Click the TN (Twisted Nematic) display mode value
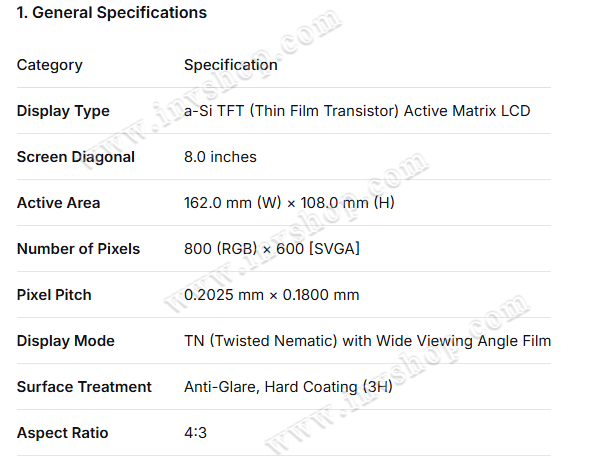The image size is (606, 467). point(261,341)
